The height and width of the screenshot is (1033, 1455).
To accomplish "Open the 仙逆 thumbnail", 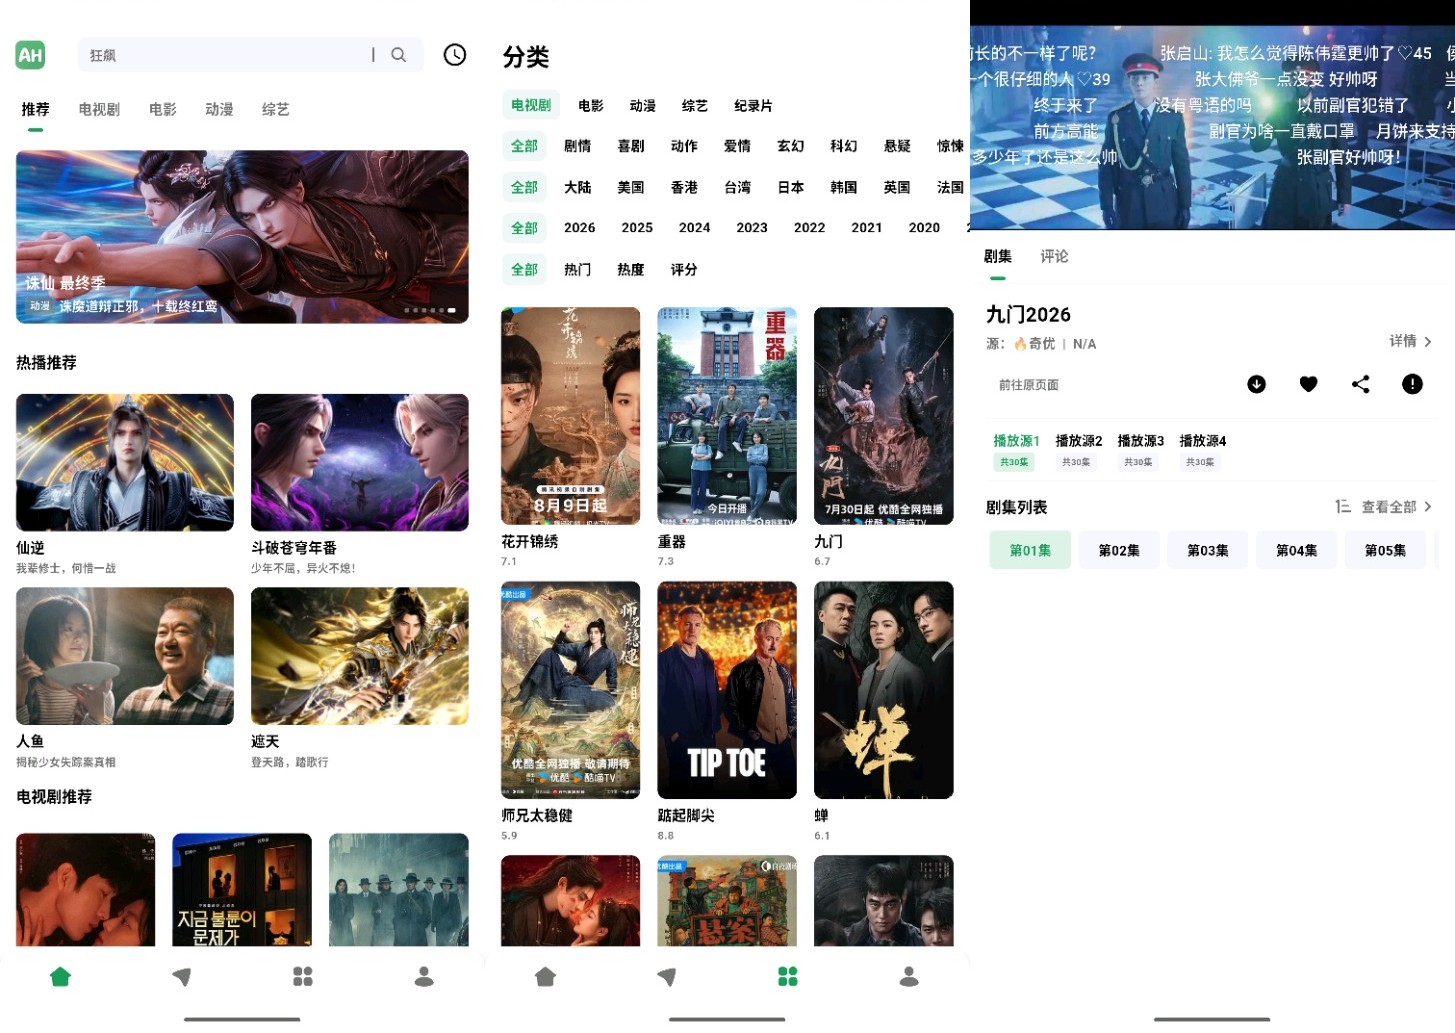I will (x=125, y=462).
